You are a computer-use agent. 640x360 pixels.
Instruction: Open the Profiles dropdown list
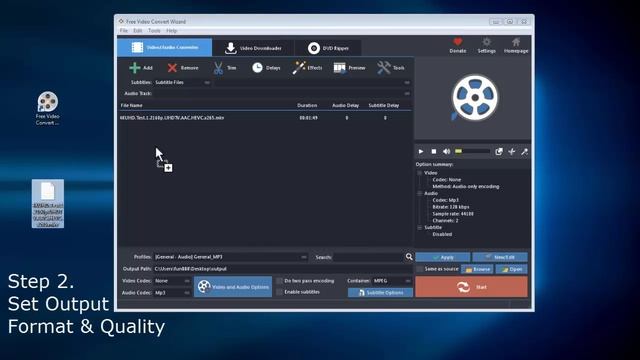pos(231,257)
